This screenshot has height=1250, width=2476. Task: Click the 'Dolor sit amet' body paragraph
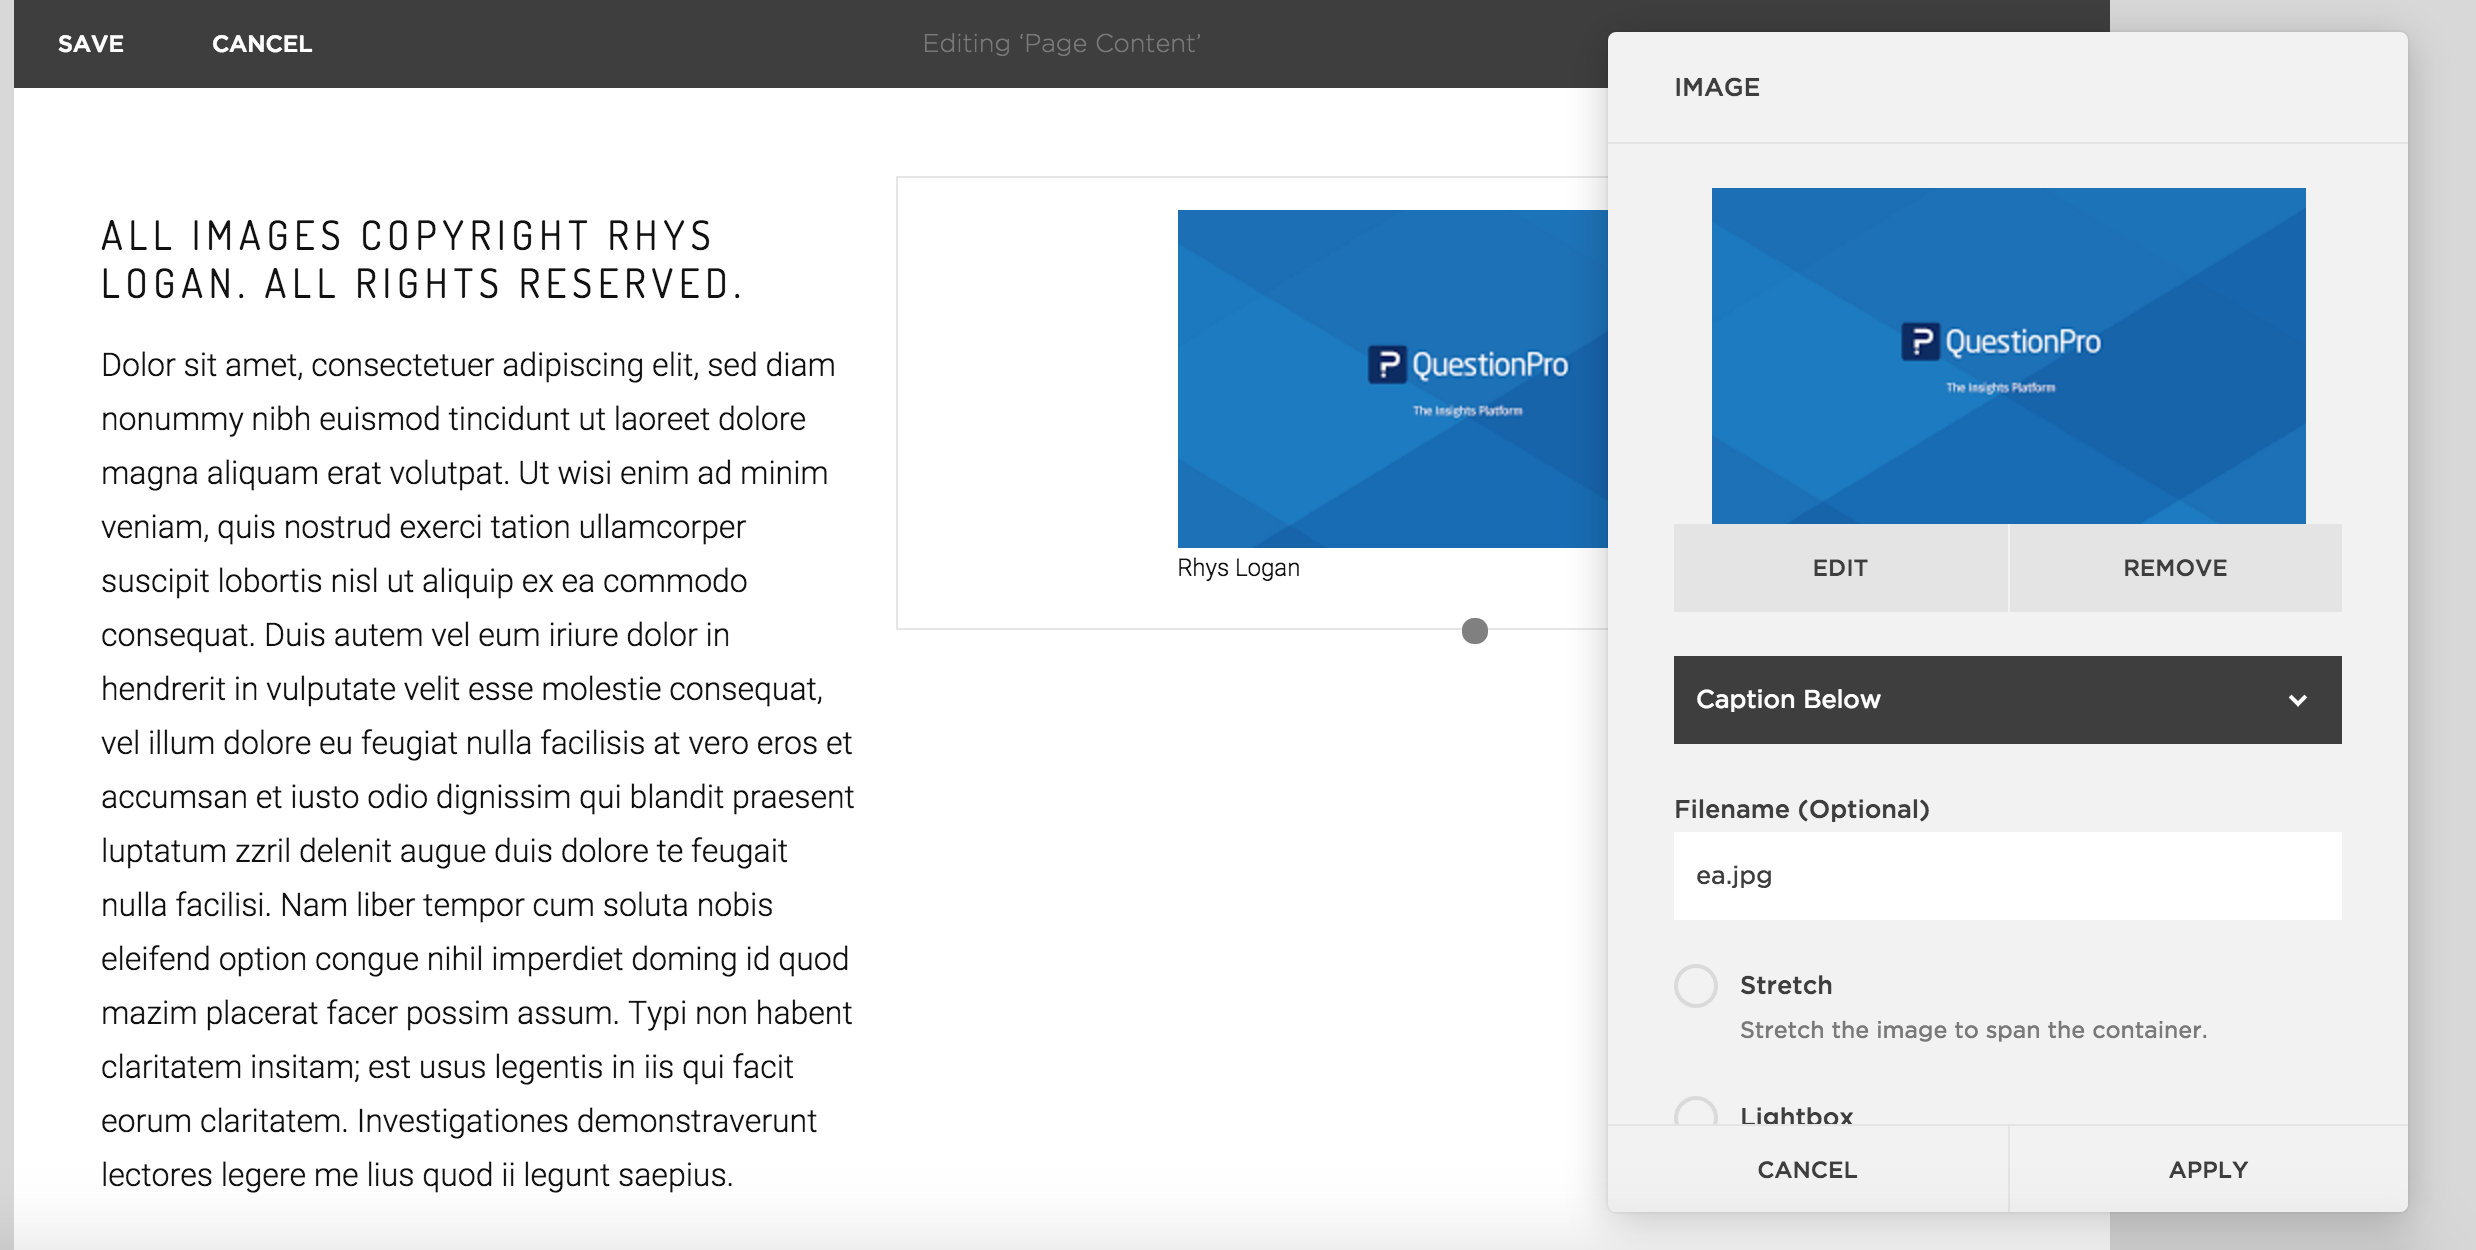(478, 770)
